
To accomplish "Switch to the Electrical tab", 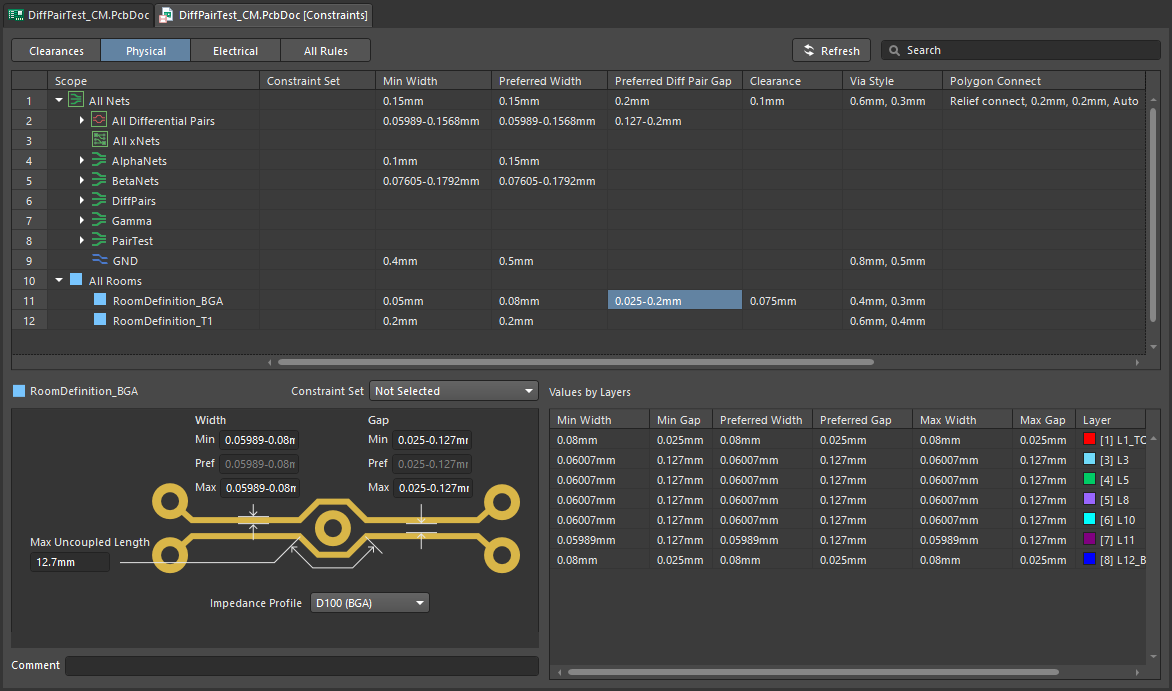I will (x=235, y=51).
